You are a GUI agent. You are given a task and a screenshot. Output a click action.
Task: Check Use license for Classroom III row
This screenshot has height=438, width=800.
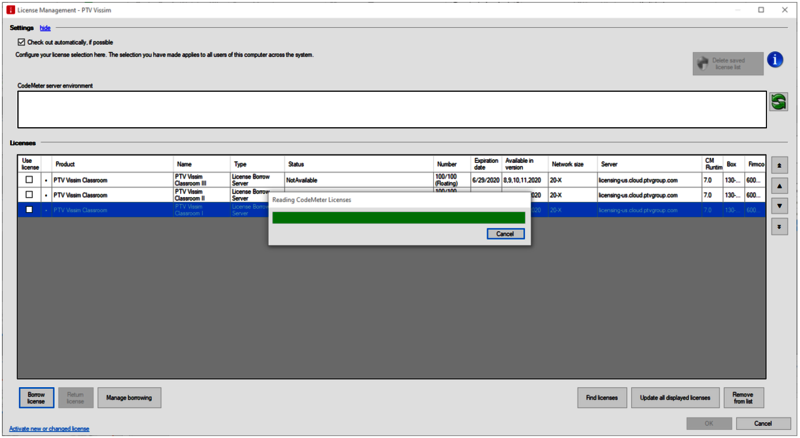tap(29, 180)
